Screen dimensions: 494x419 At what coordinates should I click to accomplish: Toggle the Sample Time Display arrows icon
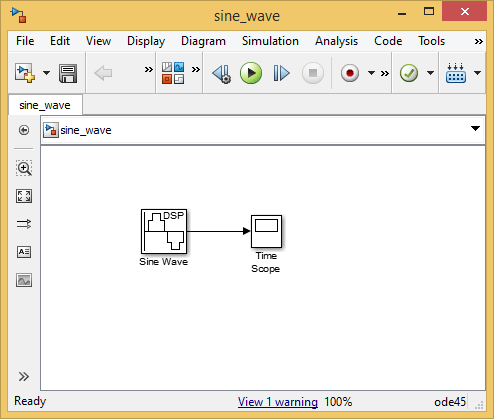click(24, 224)
